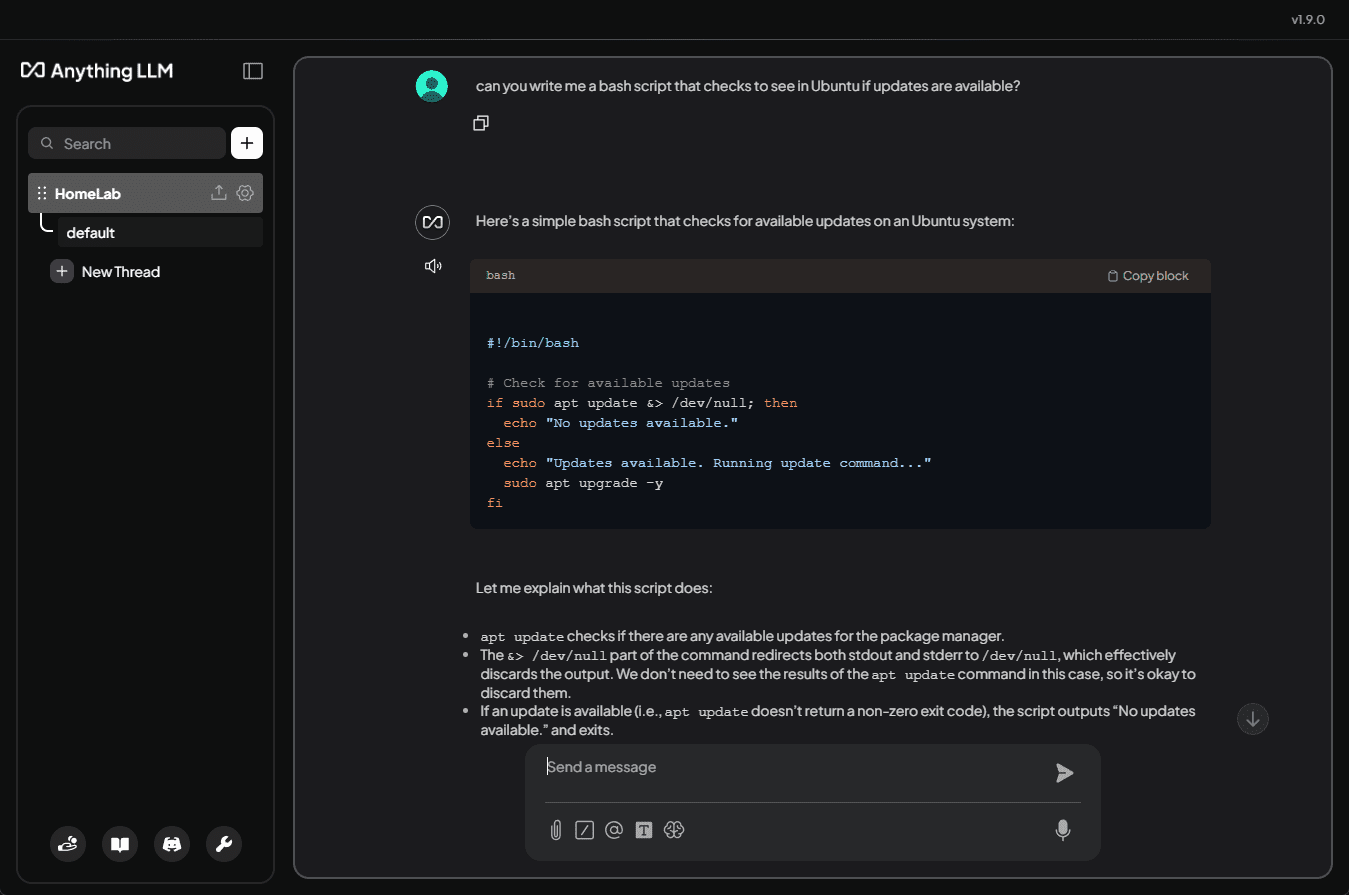Click the @ agent mention icon

[614, 830]
